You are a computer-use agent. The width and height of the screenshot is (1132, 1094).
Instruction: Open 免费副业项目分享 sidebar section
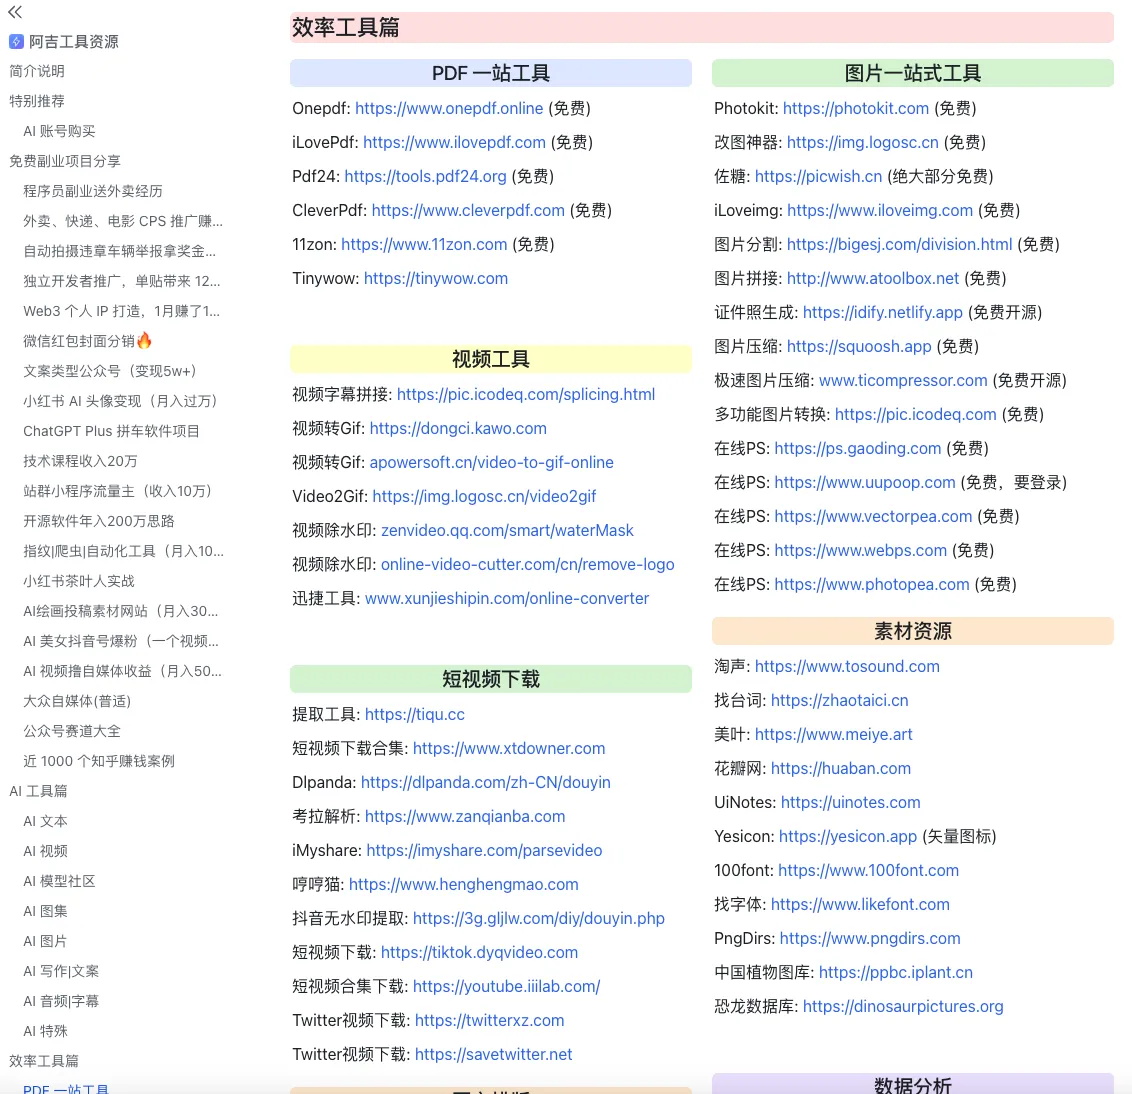point(65,161)
